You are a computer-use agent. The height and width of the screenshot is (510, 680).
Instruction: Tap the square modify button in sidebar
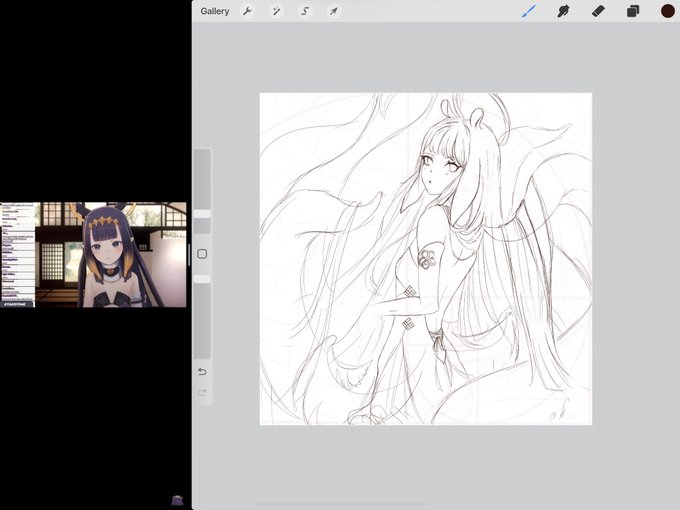(202, 254)
